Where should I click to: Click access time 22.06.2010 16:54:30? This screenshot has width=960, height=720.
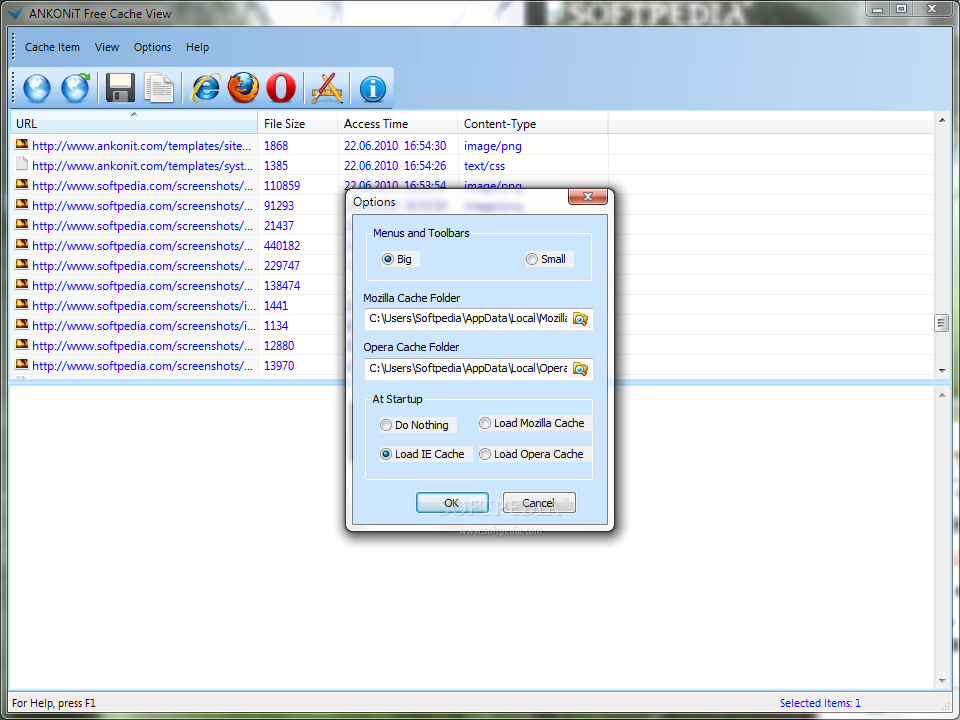click(395, 146)
